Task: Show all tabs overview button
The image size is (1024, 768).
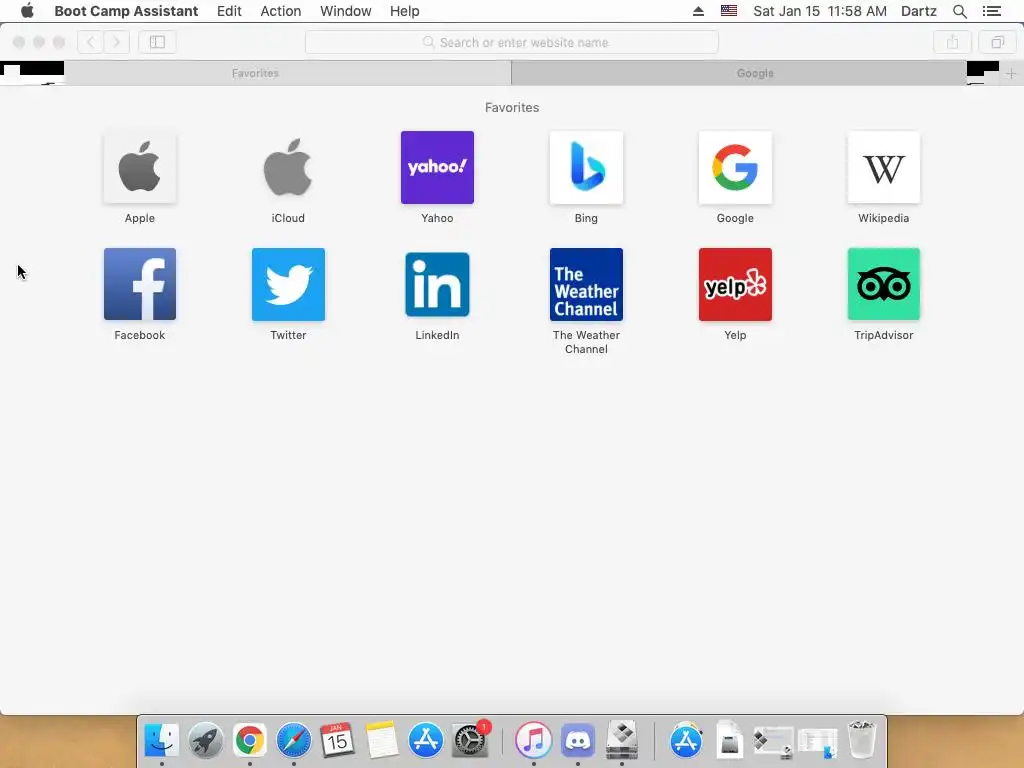Action: click(x=997, y=42)
